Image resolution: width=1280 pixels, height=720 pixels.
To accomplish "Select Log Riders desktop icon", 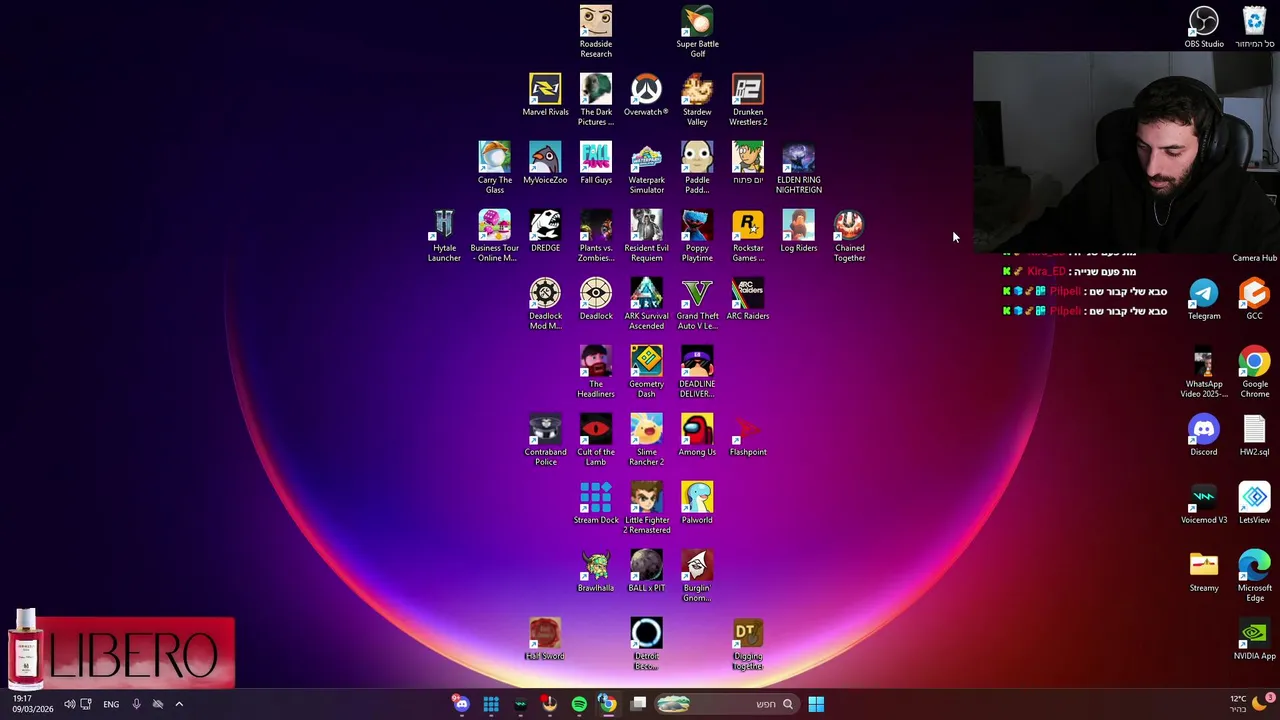I will (799, 231).
